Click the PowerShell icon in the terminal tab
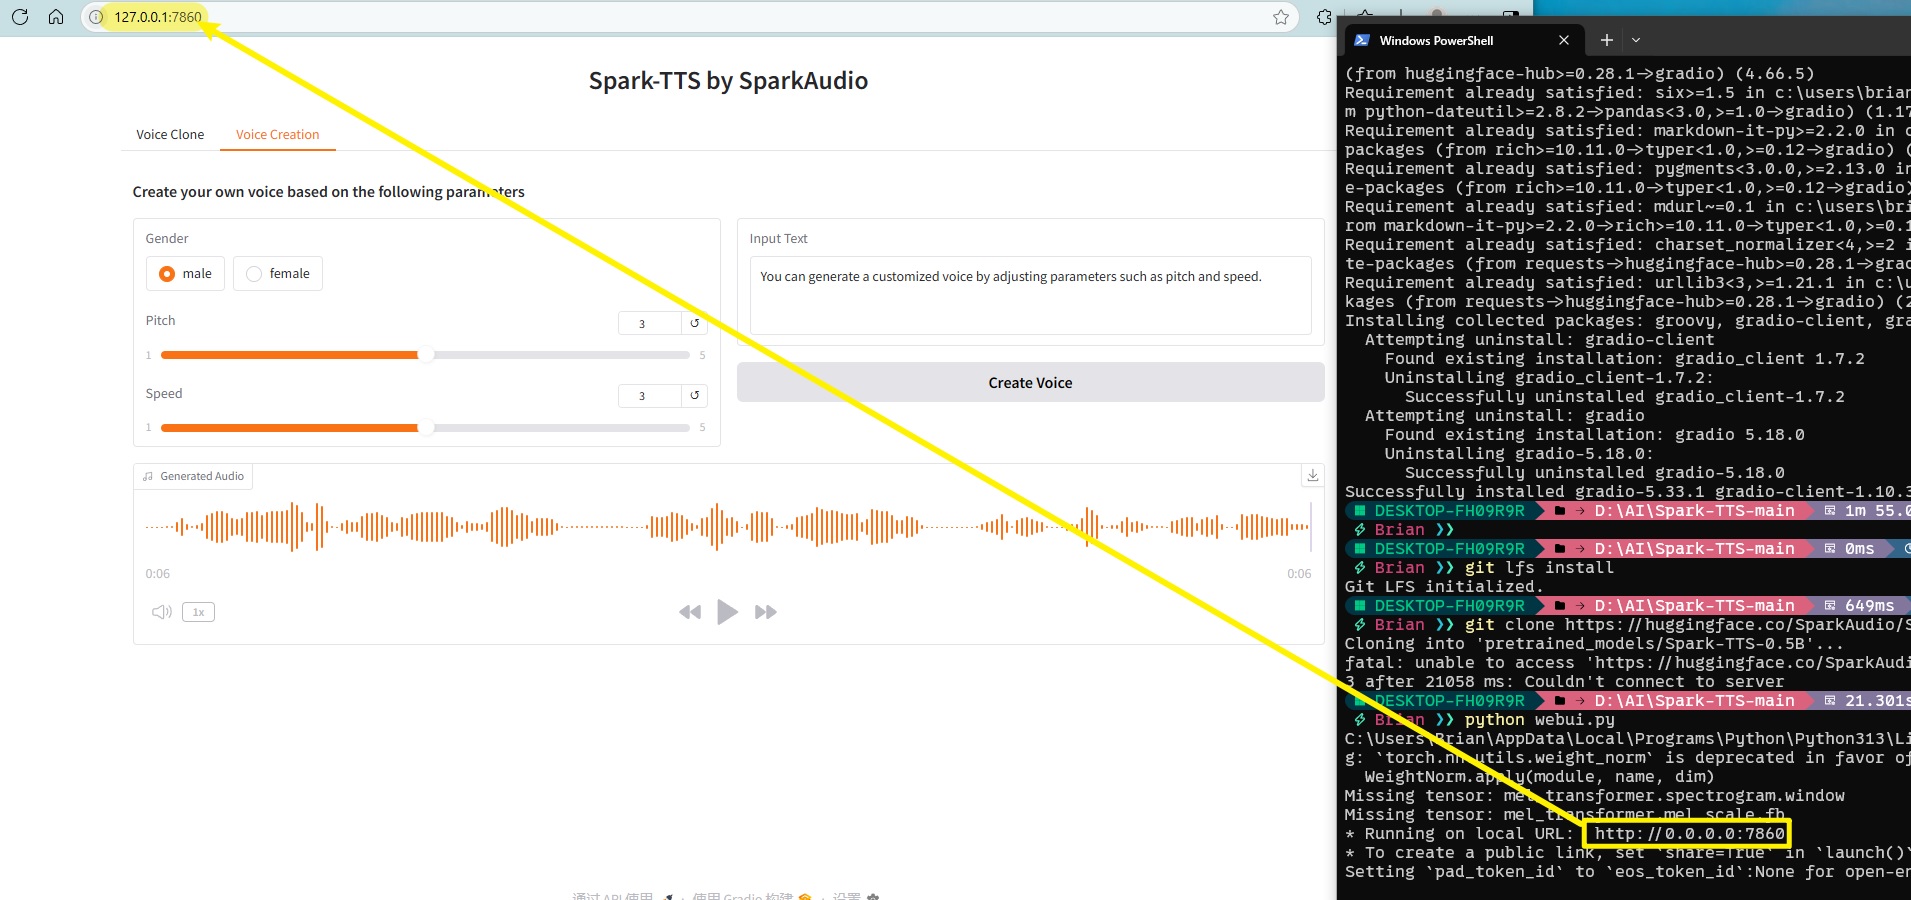Screen dimensions: 1911x900 coord(1362,40)
